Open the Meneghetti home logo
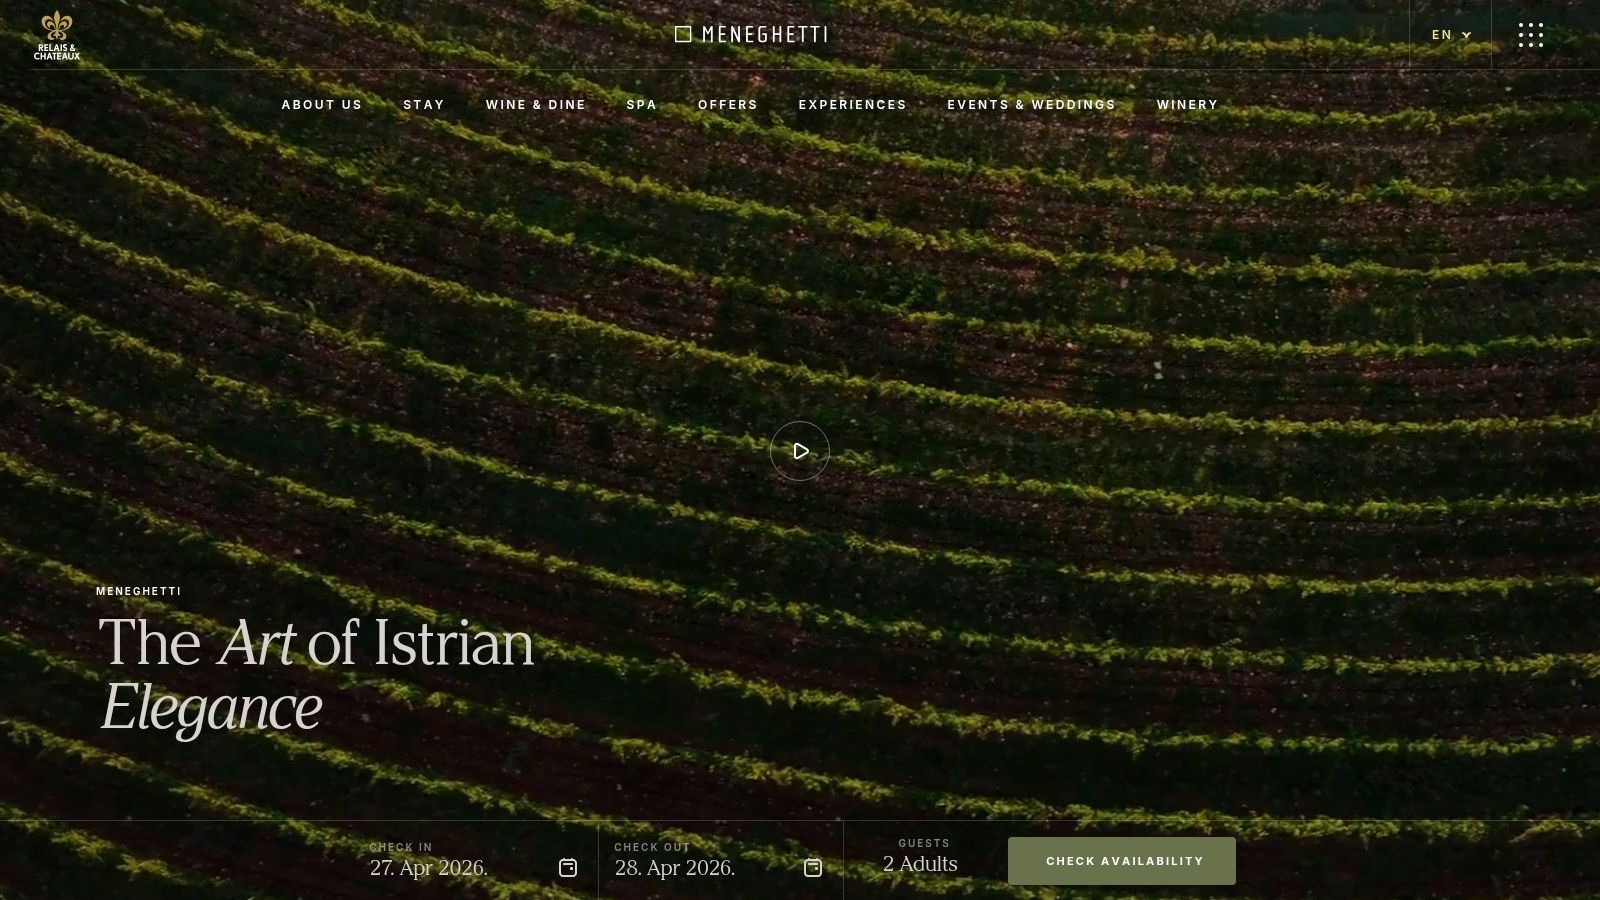This screenshot has height=900, width=1600. click(751, 34)
